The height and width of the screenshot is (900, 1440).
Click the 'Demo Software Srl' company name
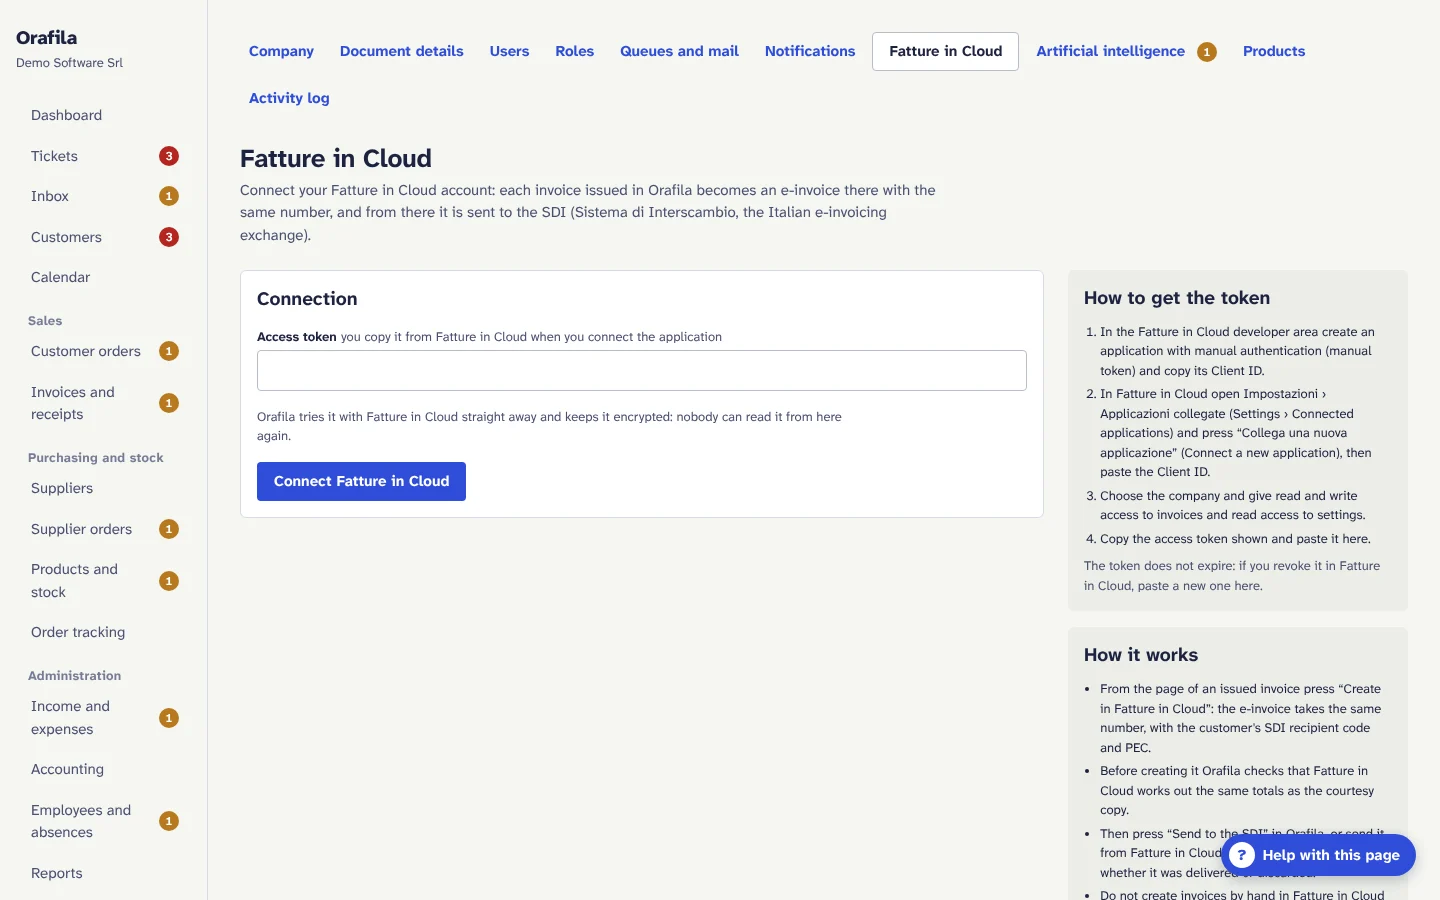[69, 62]
